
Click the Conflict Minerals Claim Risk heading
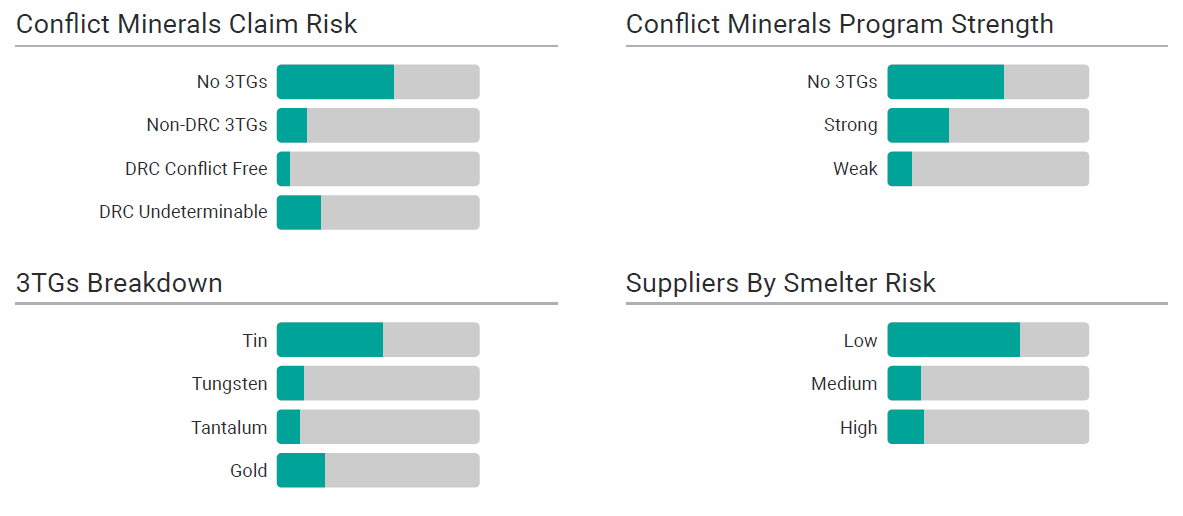coord(187,25)
